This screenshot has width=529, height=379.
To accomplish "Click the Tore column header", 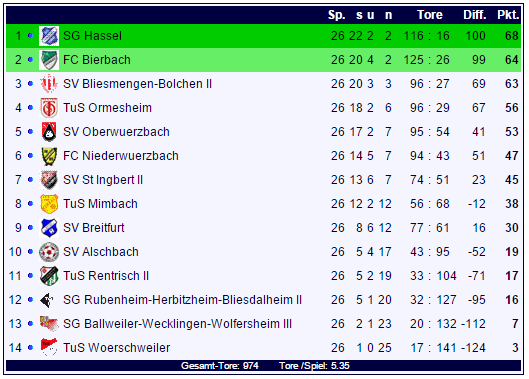I will [x=429, y=15].
